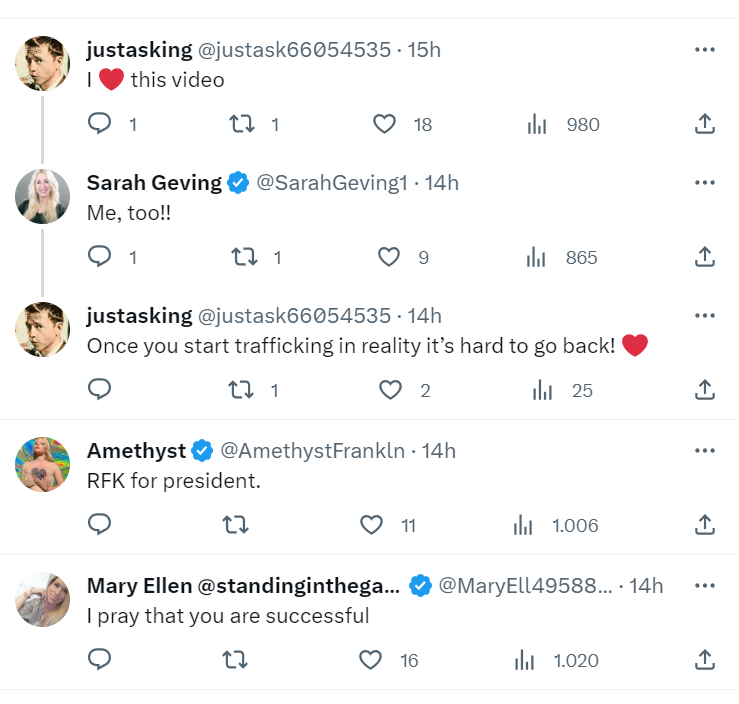Click Mary Ellen's profile picture
739x704 pixels.
43,600
